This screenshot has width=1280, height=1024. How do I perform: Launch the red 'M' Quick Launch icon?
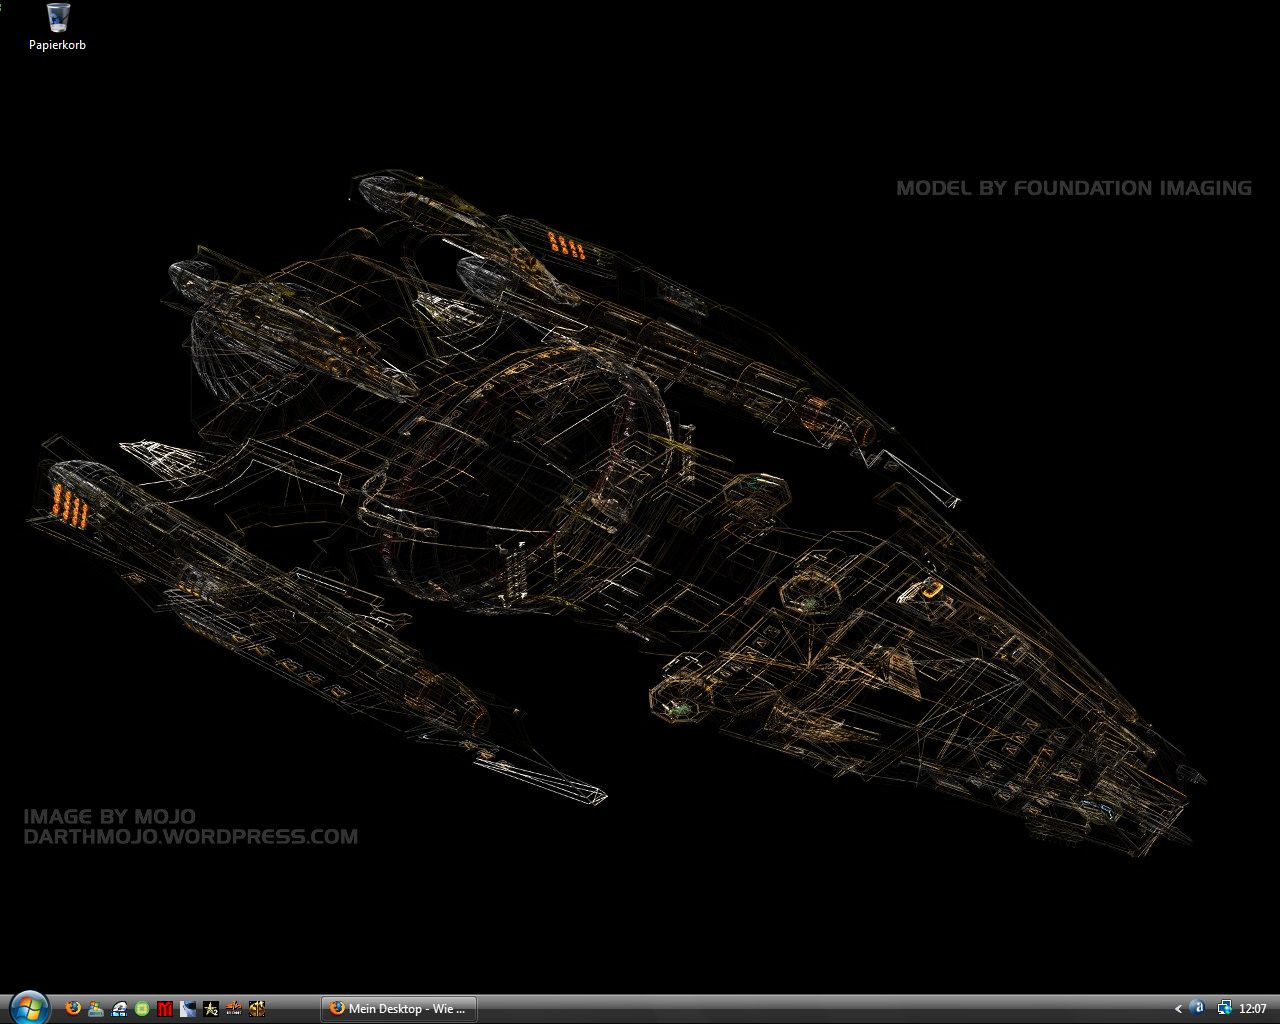[166, 1008]
